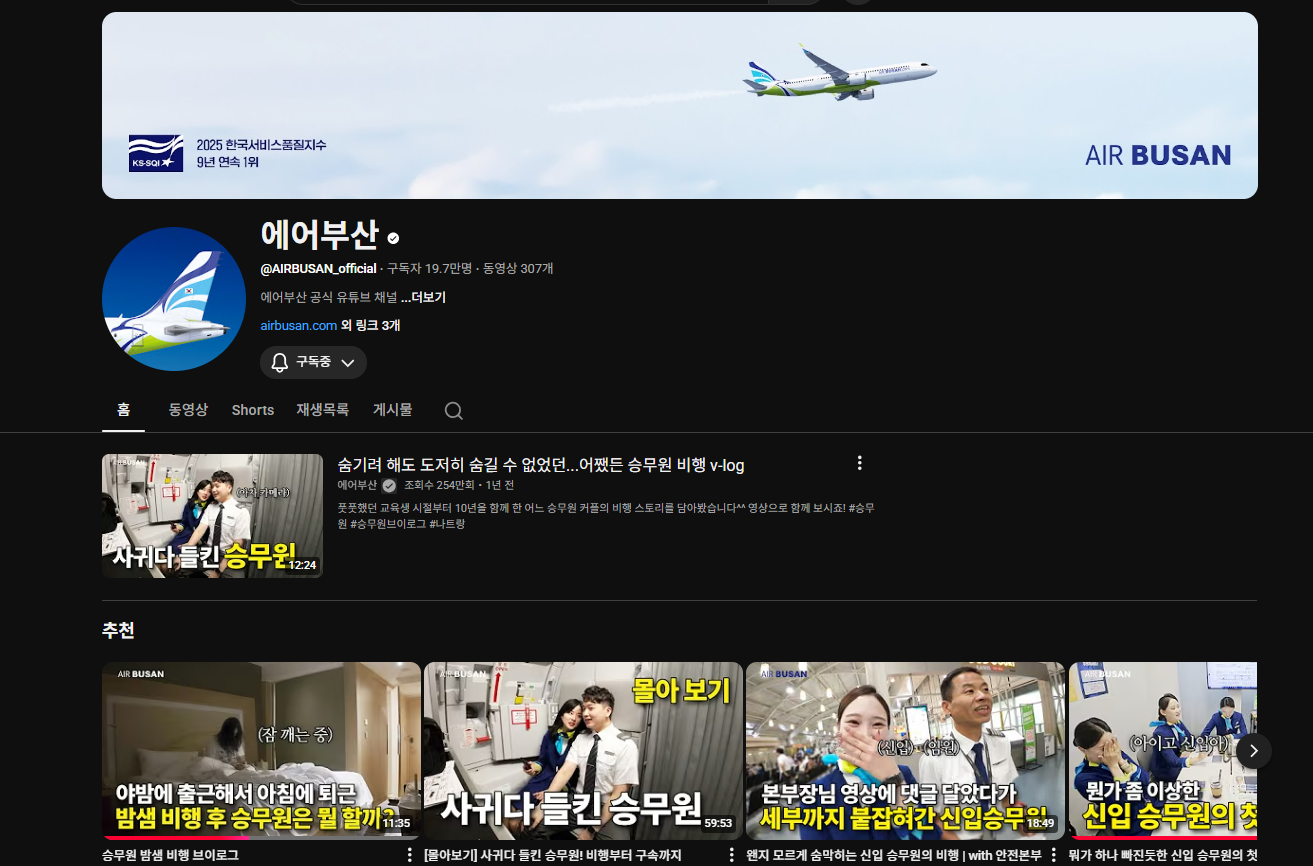1313x866 pixels.
Task: Show additional links via 외 링크 3개
Action: coord(371,325)
